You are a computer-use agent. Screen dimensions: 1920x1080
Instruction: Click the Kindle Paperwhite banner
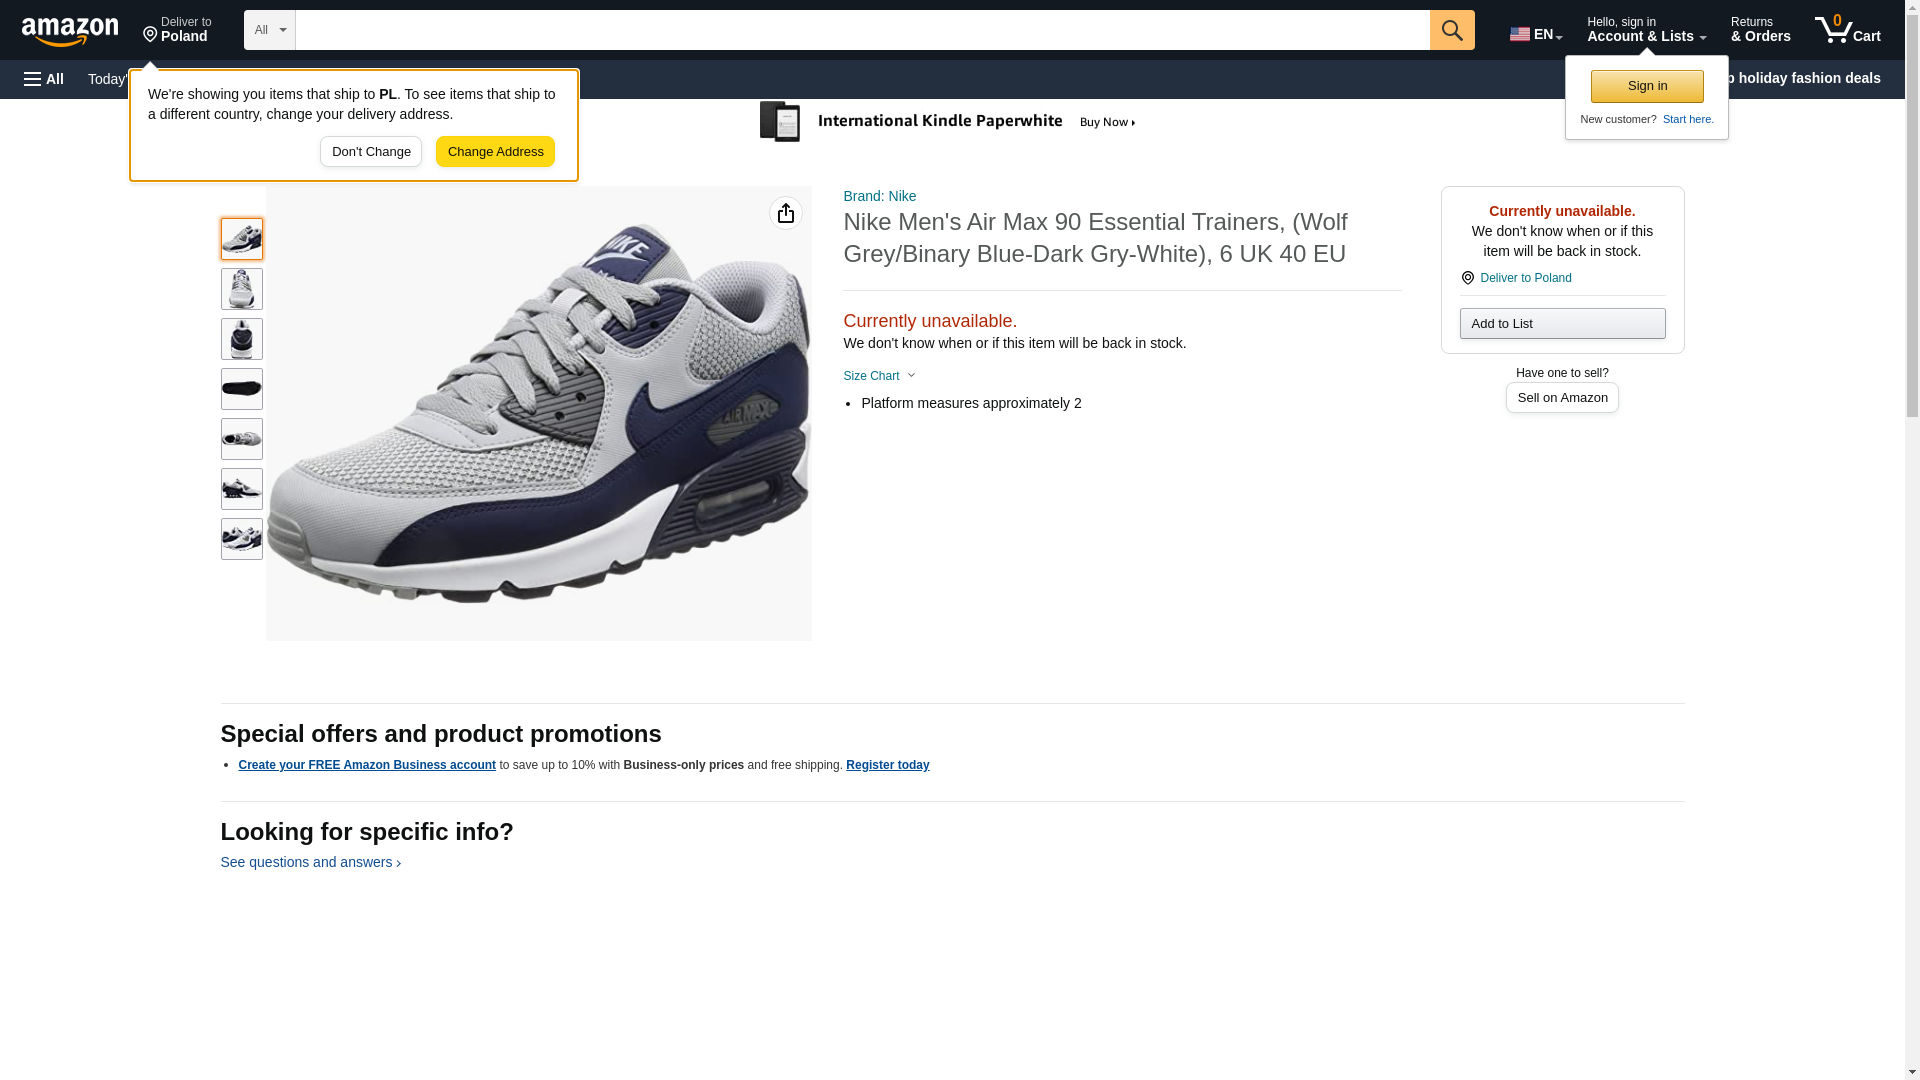(x=948, y=122)
